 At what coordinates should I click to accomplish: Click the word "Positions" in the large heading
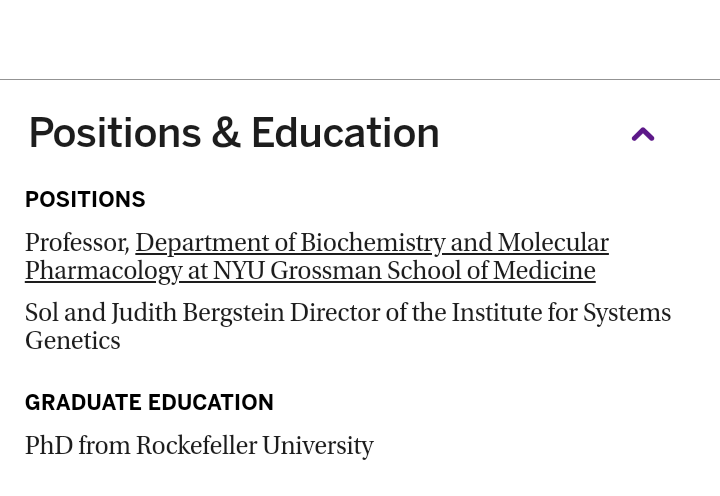115,134
